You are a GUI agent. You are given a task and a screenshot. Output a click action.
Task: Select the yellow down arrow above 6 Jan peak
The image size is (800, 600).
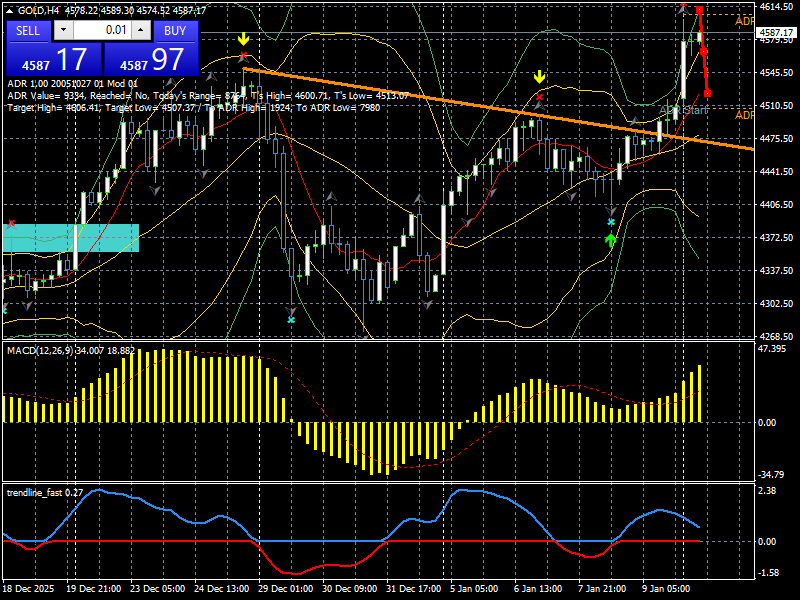coord(539,78)
